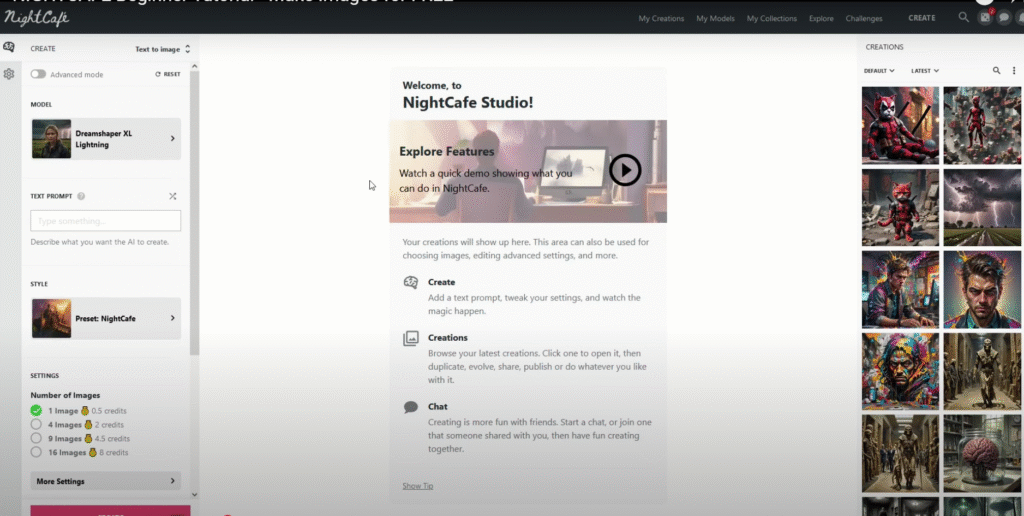The width and height of the screenshot is (1024, 516).
Task: Click the 'NightCafe Studio!' heading
Action: pyautogui.click(x=468, y=103)
